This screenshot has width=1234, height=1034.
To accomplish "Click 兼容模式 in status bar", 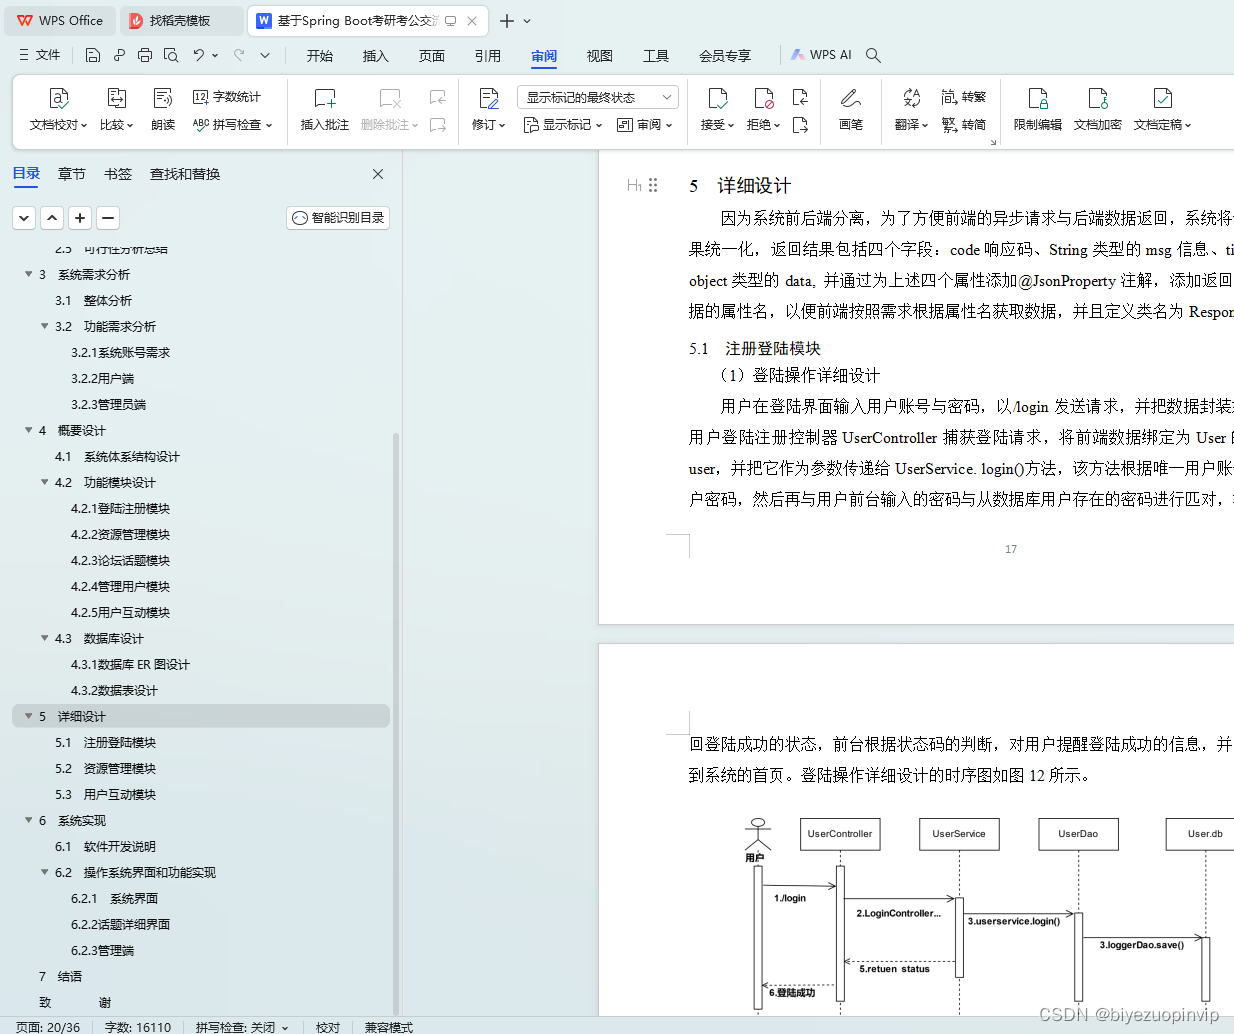I will [389, 1027].
